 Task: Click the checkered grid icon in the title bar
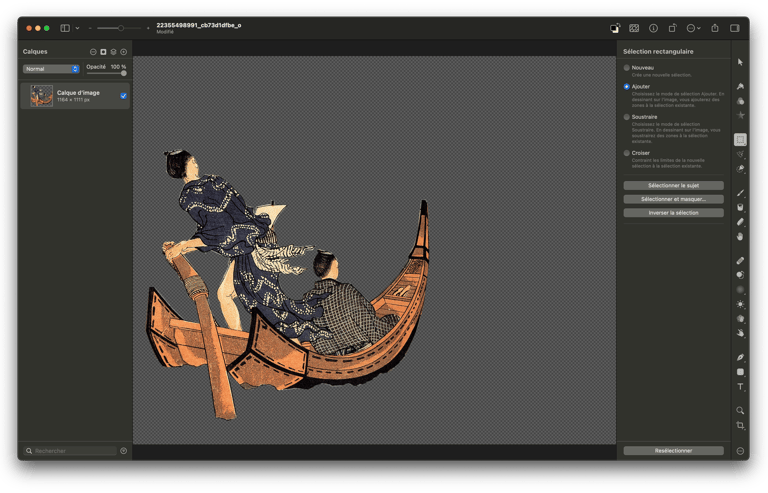tap(634, 28)
